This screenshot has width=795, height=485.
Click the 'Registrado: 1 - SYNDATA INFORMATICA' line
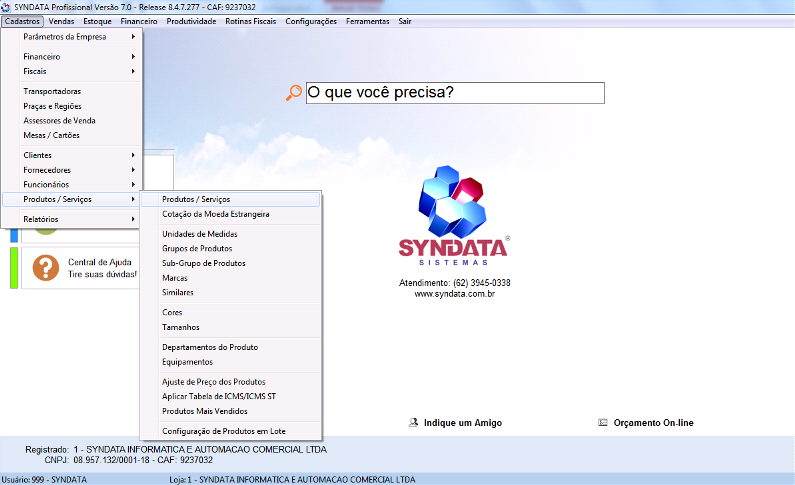pyautogui.click(x=176, y=450)
